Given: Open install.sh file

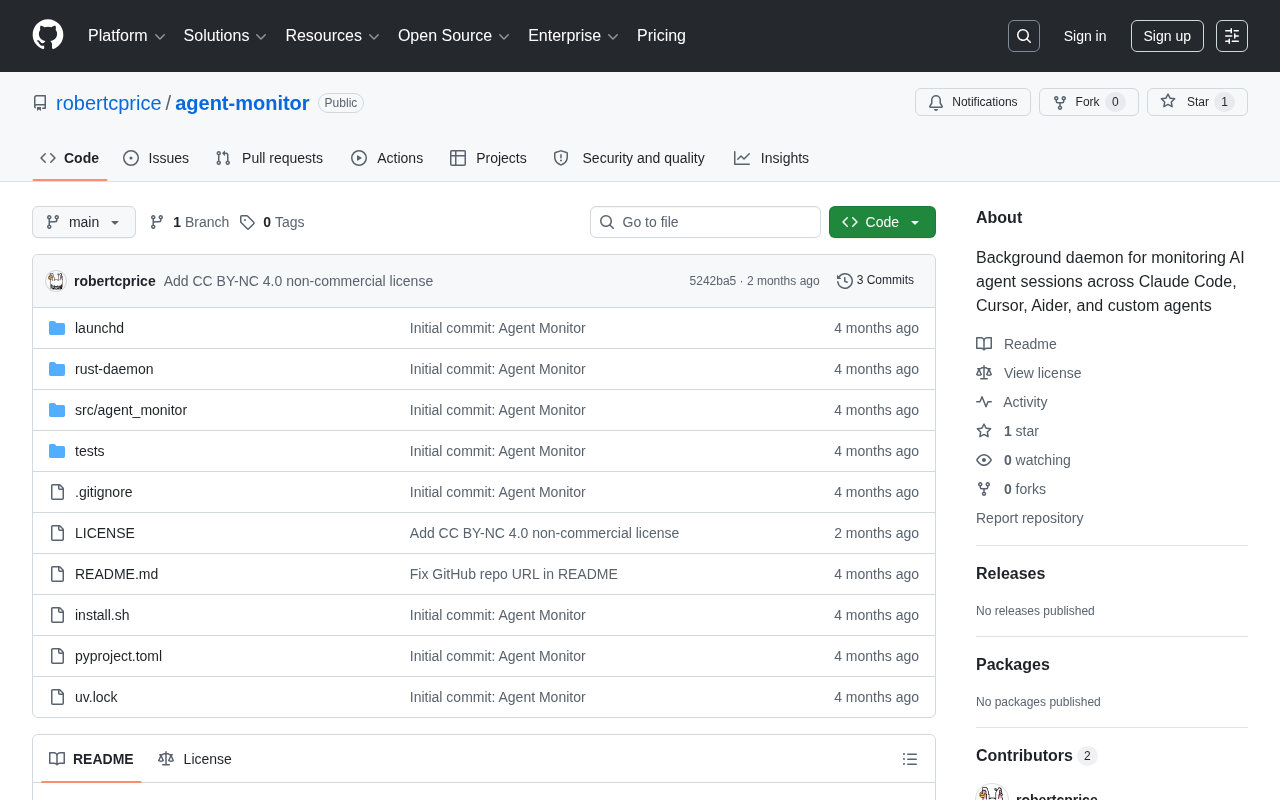Looking at the screenshot, I should 102,615.
